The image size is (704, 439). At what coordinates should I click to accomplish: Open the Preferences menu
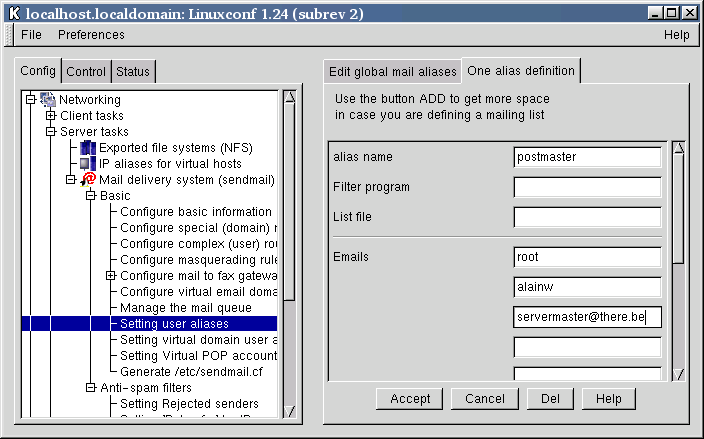coord(91,35)
